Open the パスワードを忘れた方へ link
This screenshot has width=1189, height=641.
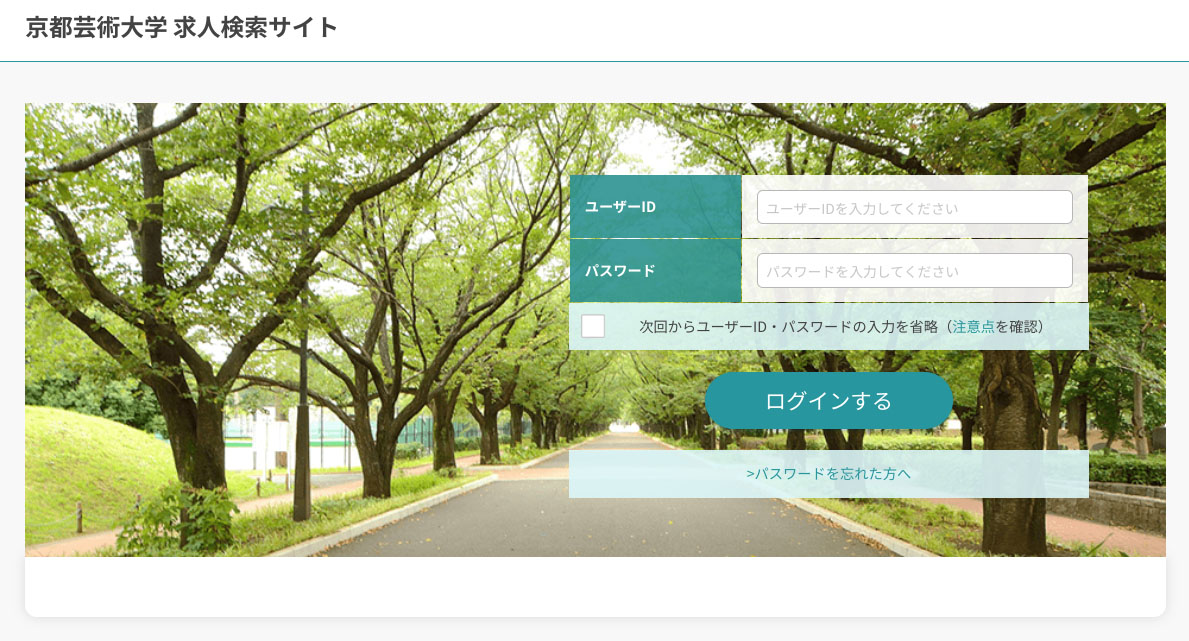pos(828,474)
